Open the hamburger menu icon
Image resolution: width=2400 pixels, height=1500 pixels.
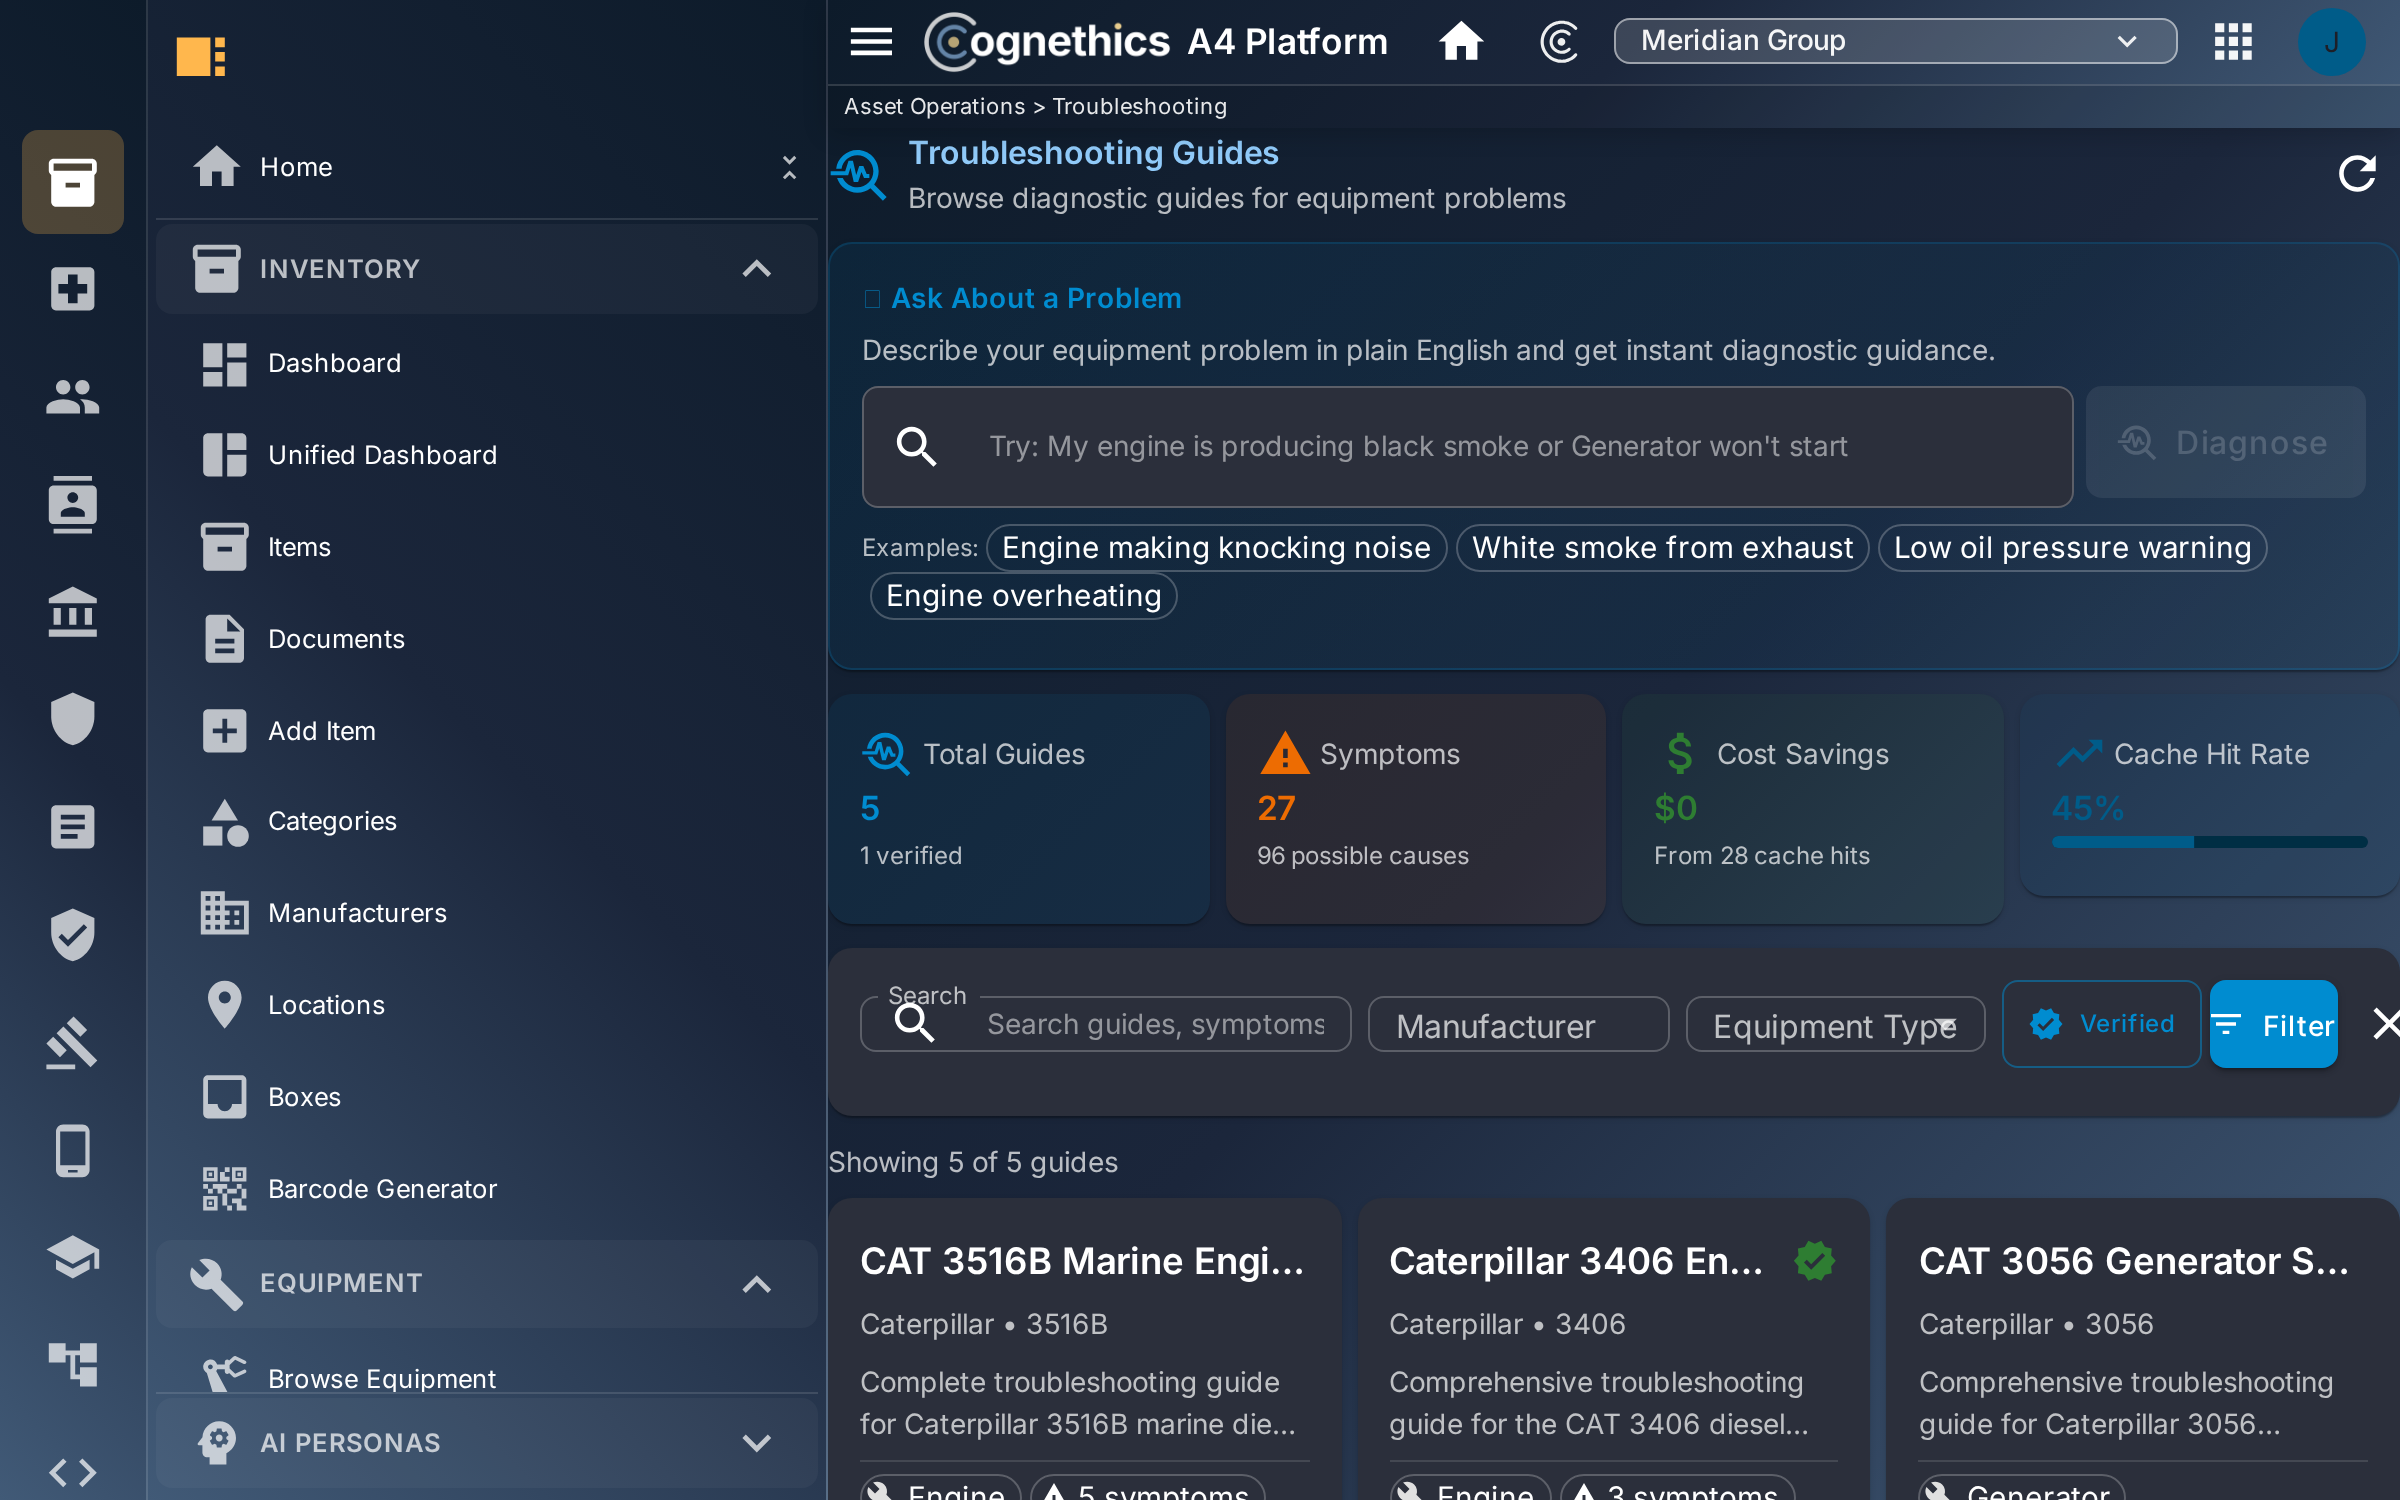tap(871, 42)
